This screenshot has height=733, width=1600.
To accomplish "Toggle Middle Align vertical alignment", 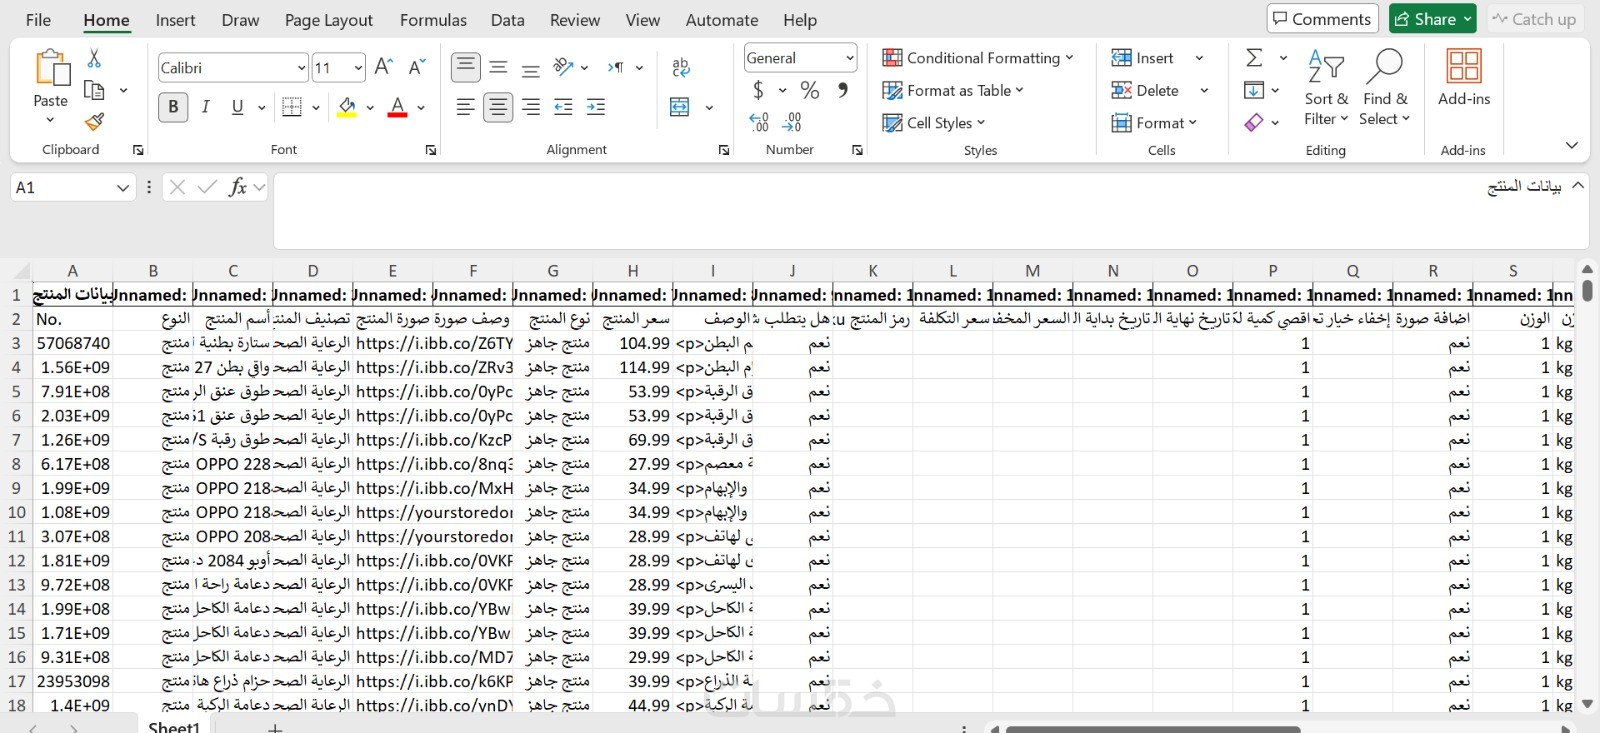I will click(x=498, y=67).
